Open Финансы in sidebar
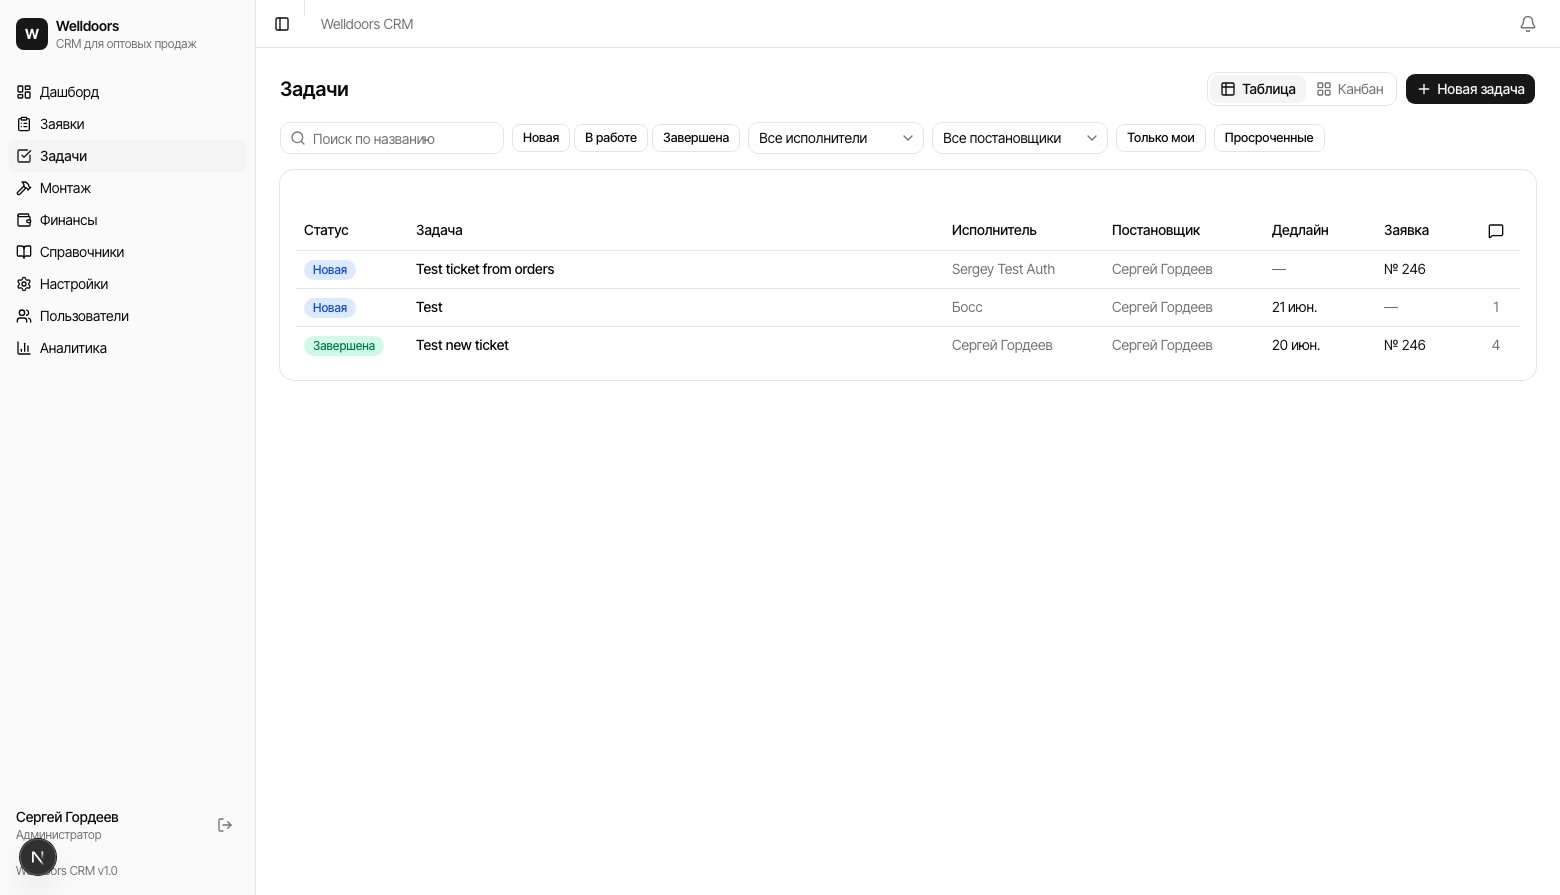This screenshot has height=895, width=1560. (x=128, y=220)
